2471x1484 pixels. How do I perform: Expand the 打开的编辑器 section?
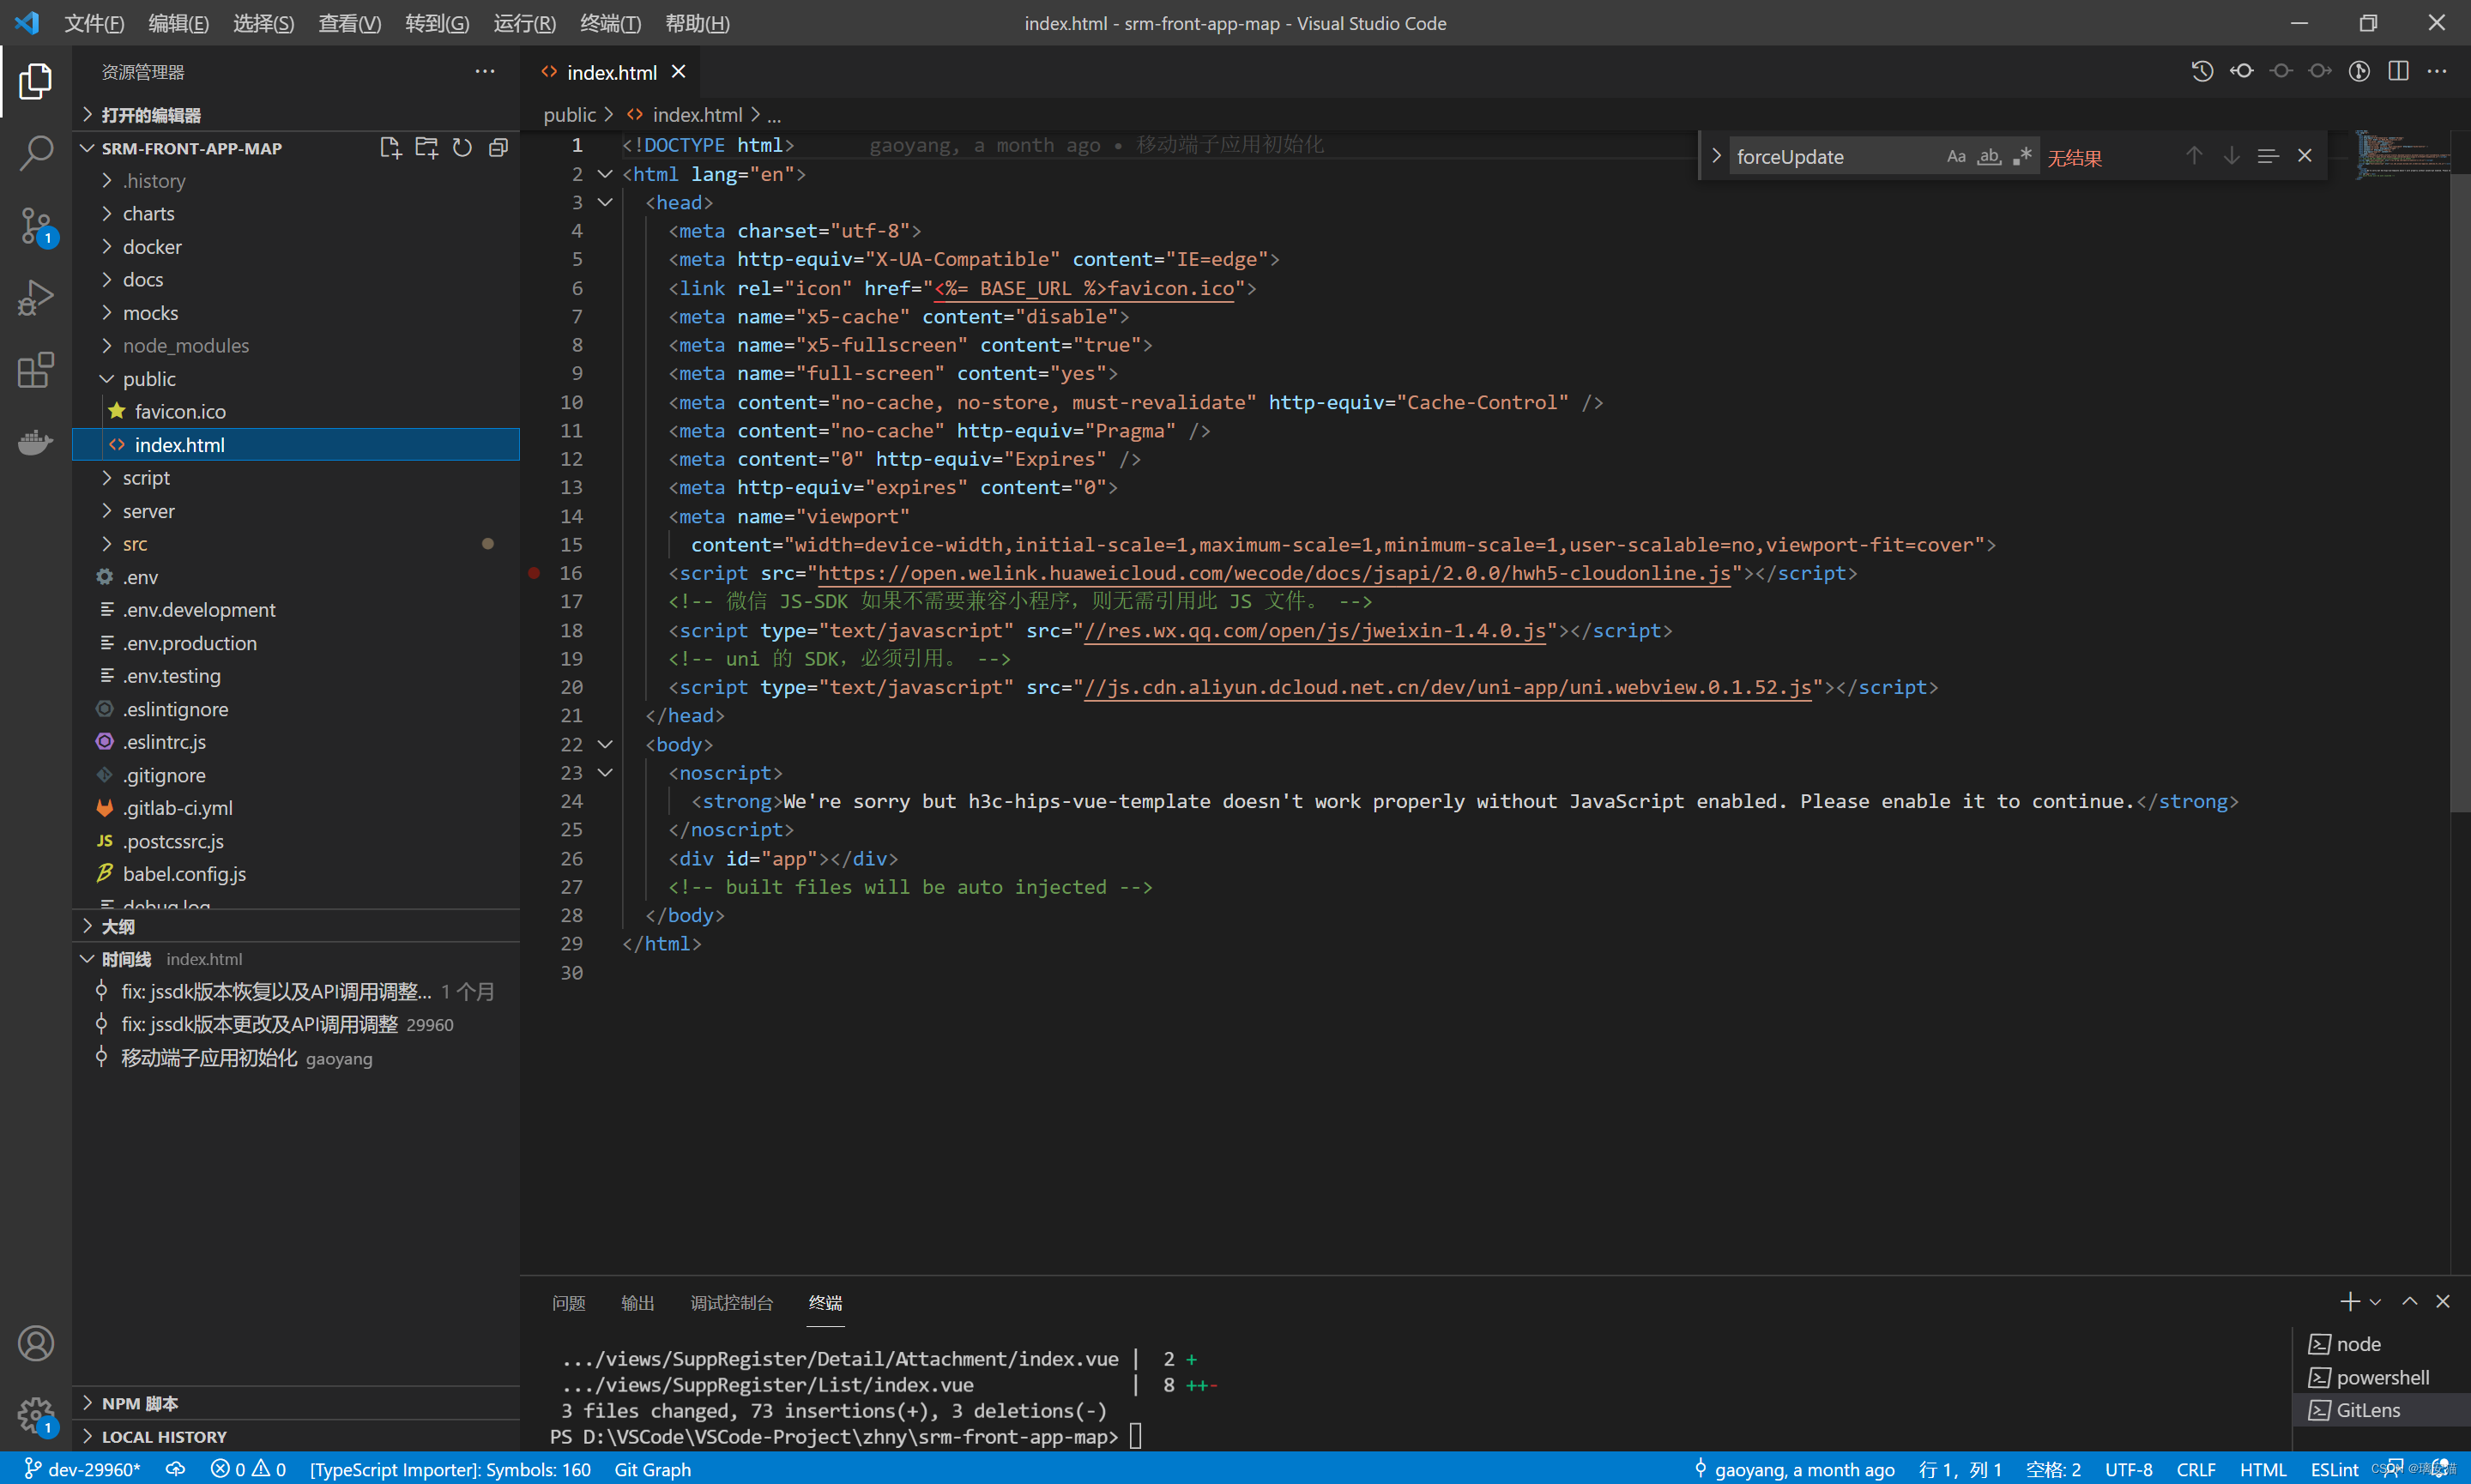(295, 115)
